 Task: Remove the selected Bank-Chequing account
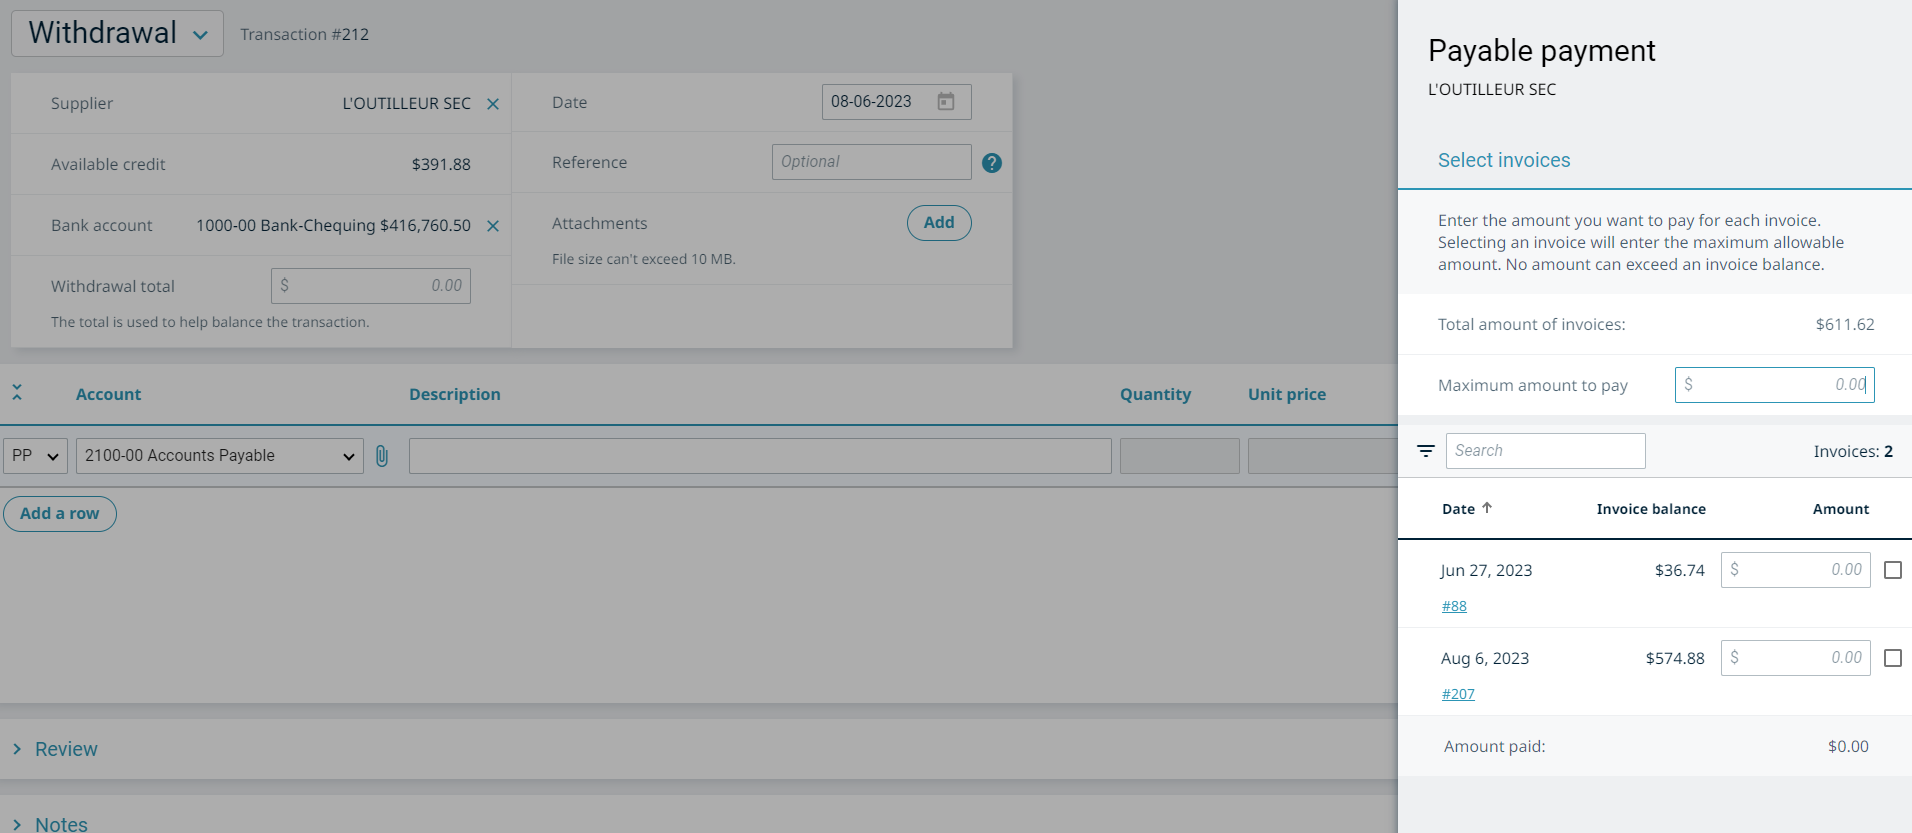[x=492, y=226]
